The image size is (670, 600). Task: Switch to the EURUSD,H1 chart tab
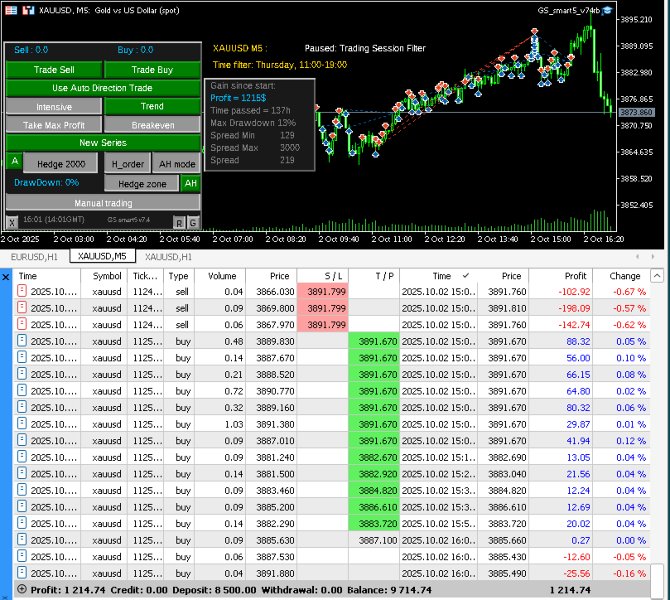(x=34, y=257)
